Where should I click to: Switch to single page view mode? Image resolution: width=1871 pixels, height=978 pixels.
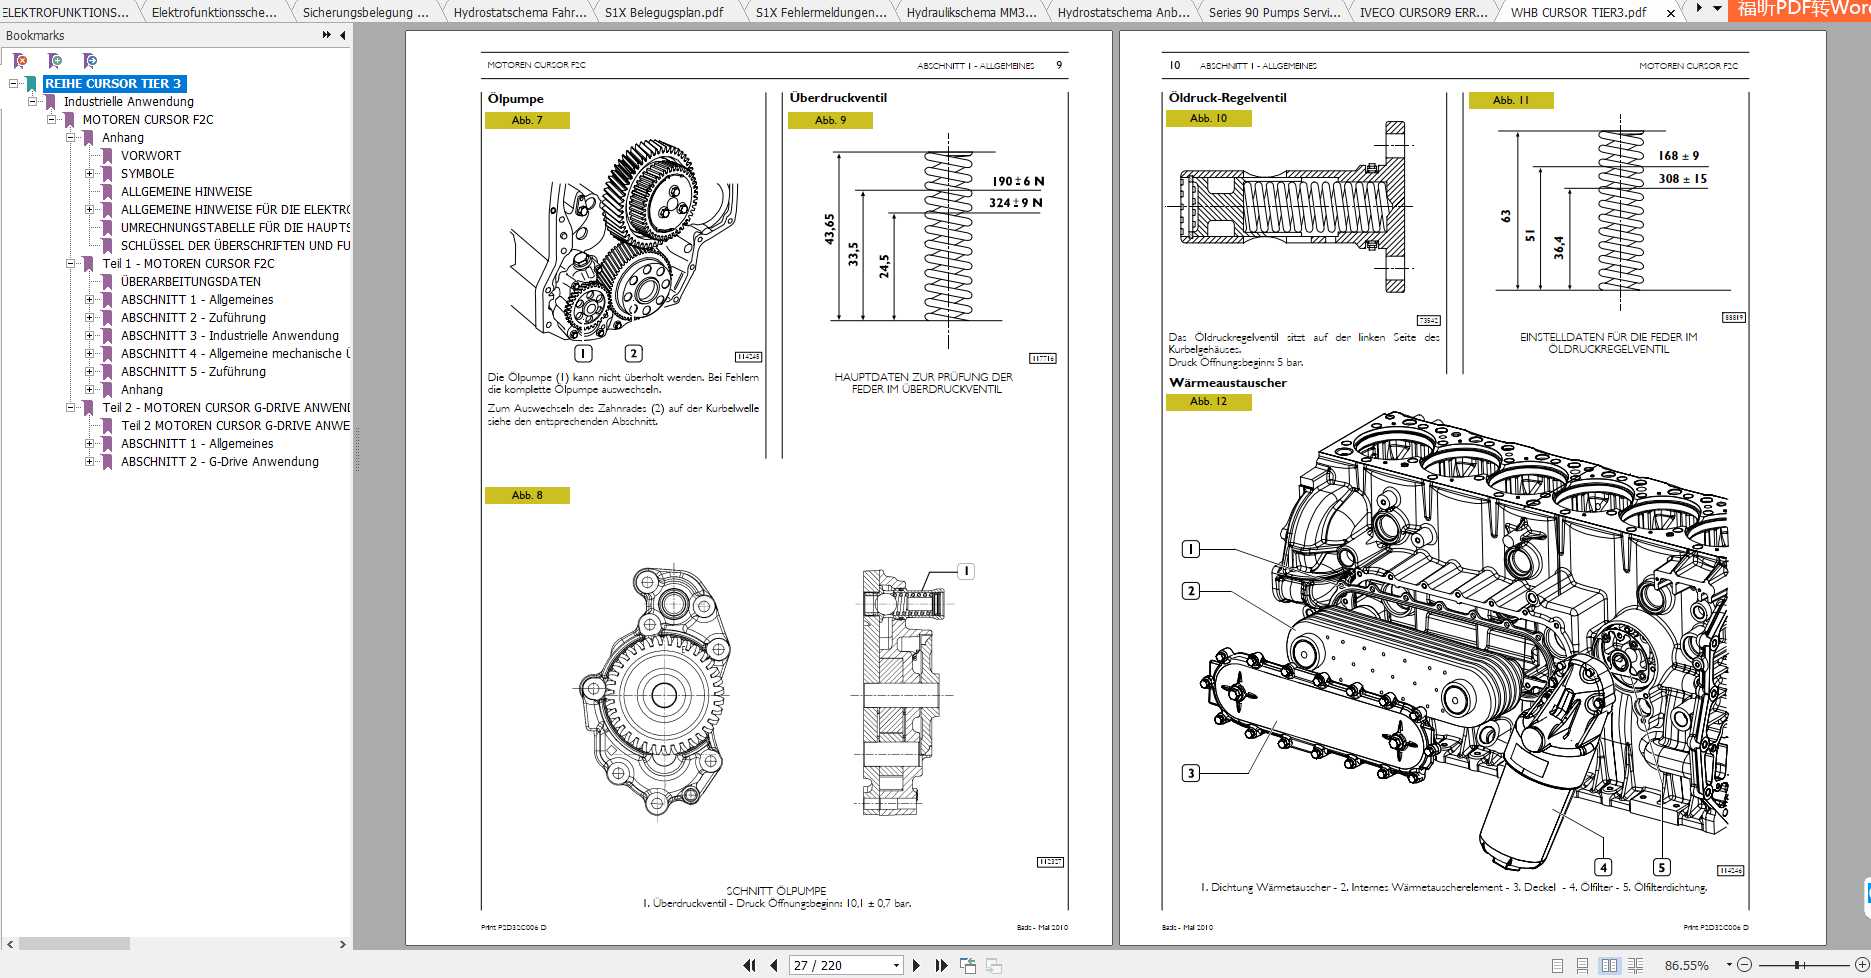click(1557, 965)
